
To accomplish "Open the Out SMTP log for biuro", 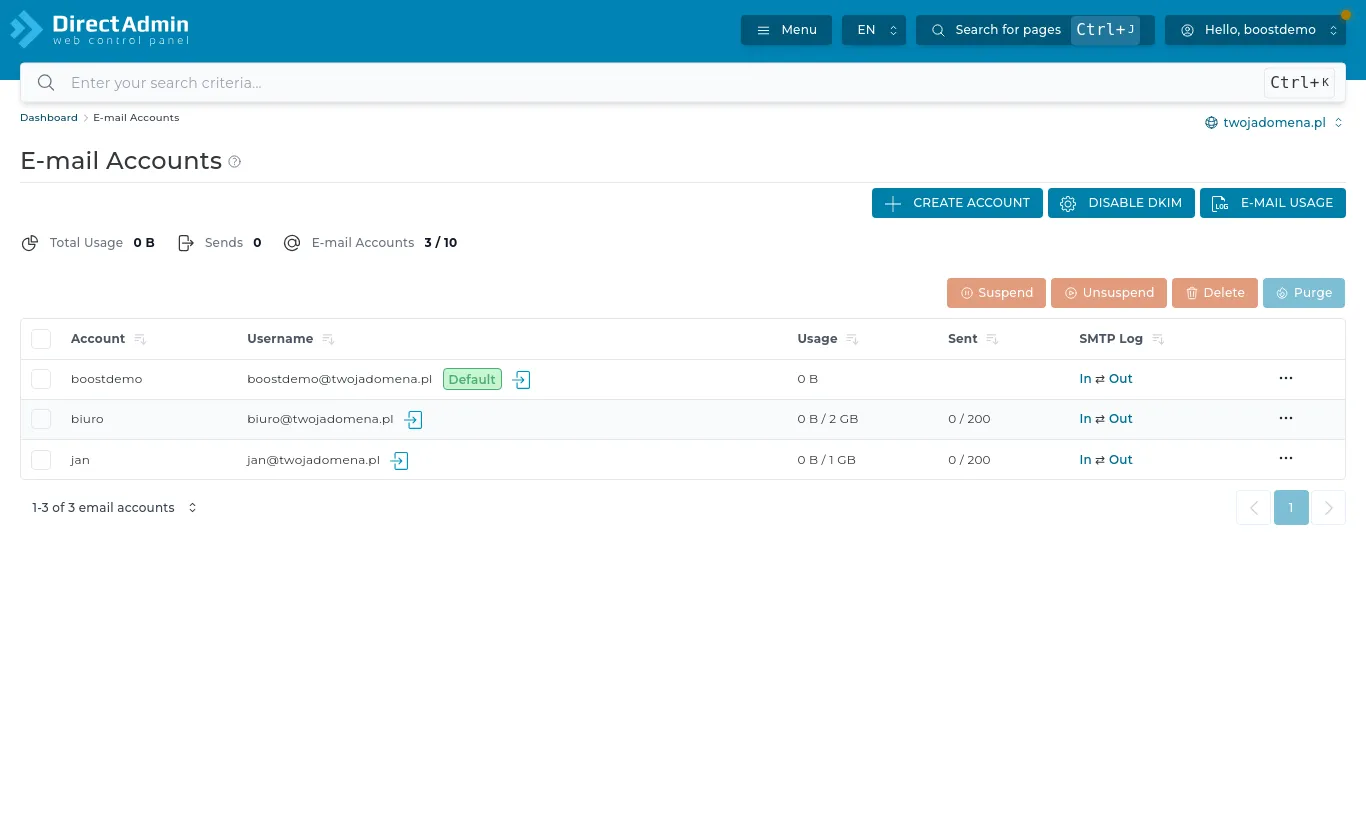I will pyautogui.click(x=1121, y=419).
